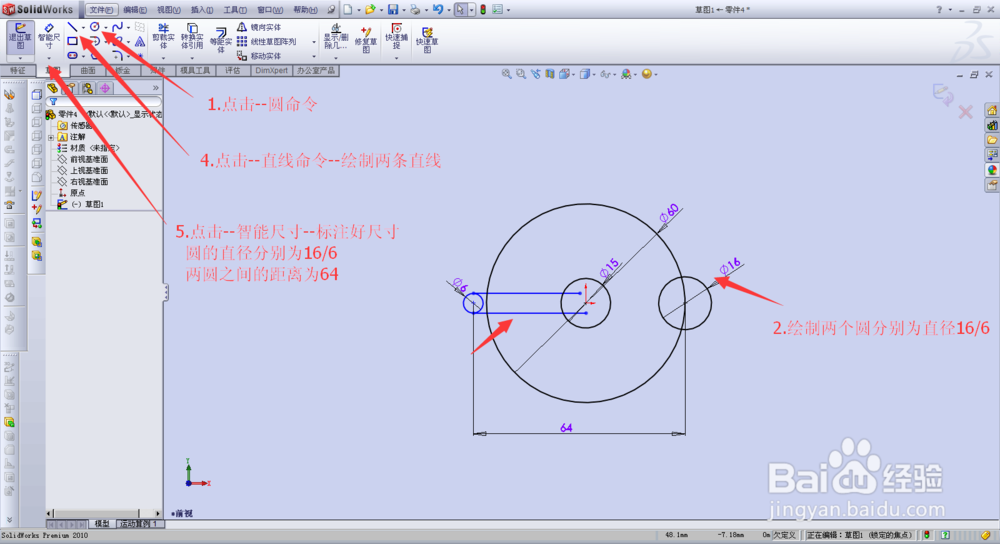Click 线性草图阵列 linear sketch pattern
The height and width of the screenshot is (544, 1000).
pos(266,41)
